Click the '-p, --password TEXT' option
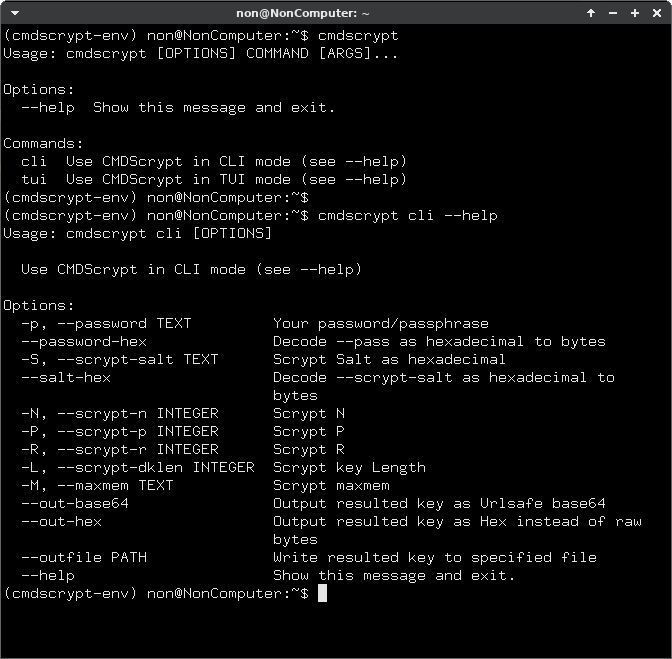 (106, 324)
